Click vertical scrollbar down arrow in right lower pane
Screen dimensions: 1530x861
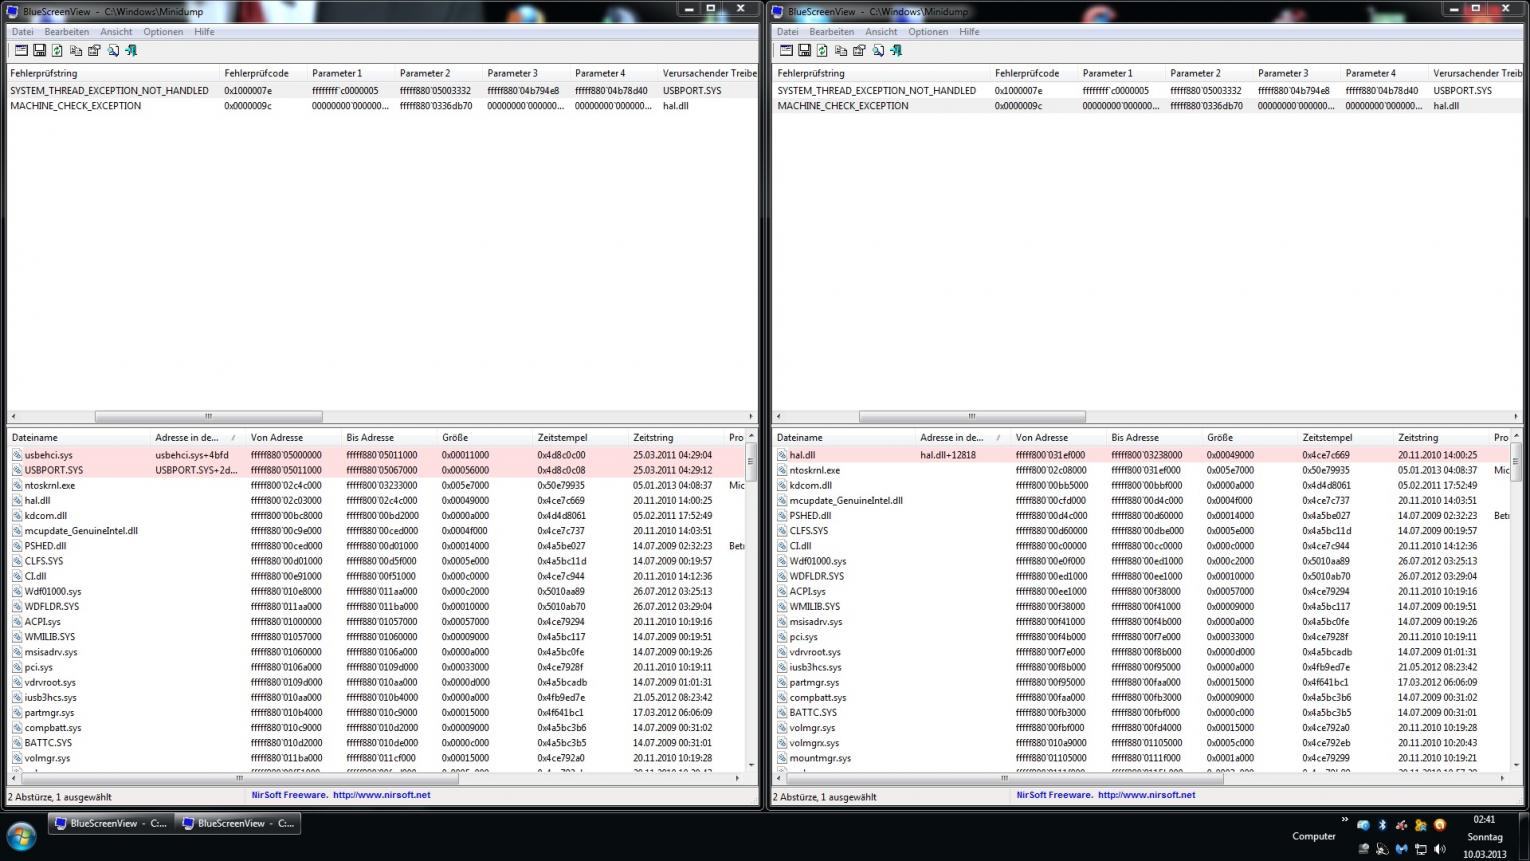pos(1516,765)
